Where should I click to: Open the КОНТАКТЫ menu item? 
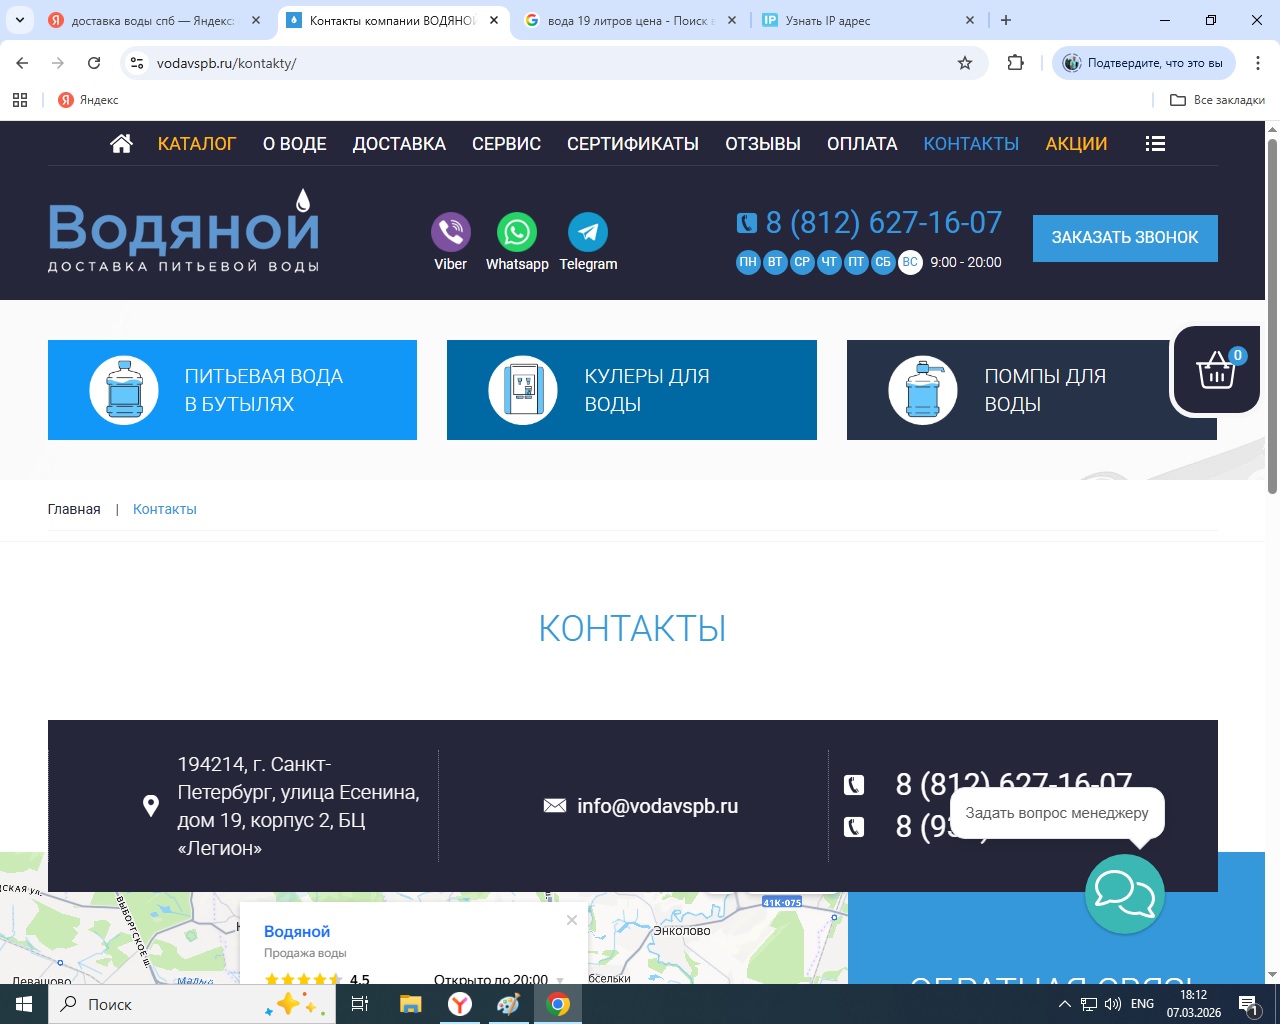click(971, 144)
